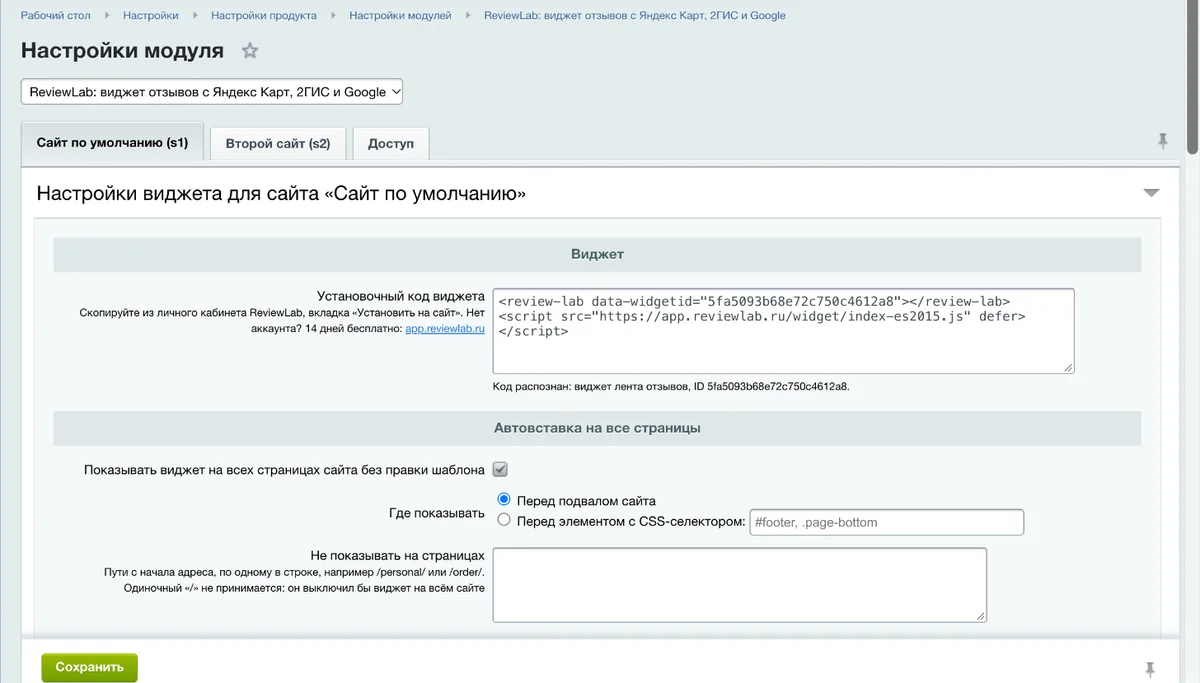1200x683 pixels.
Task: Pin the tabs panel with top pin icon
Action: tap(1162, 142)
